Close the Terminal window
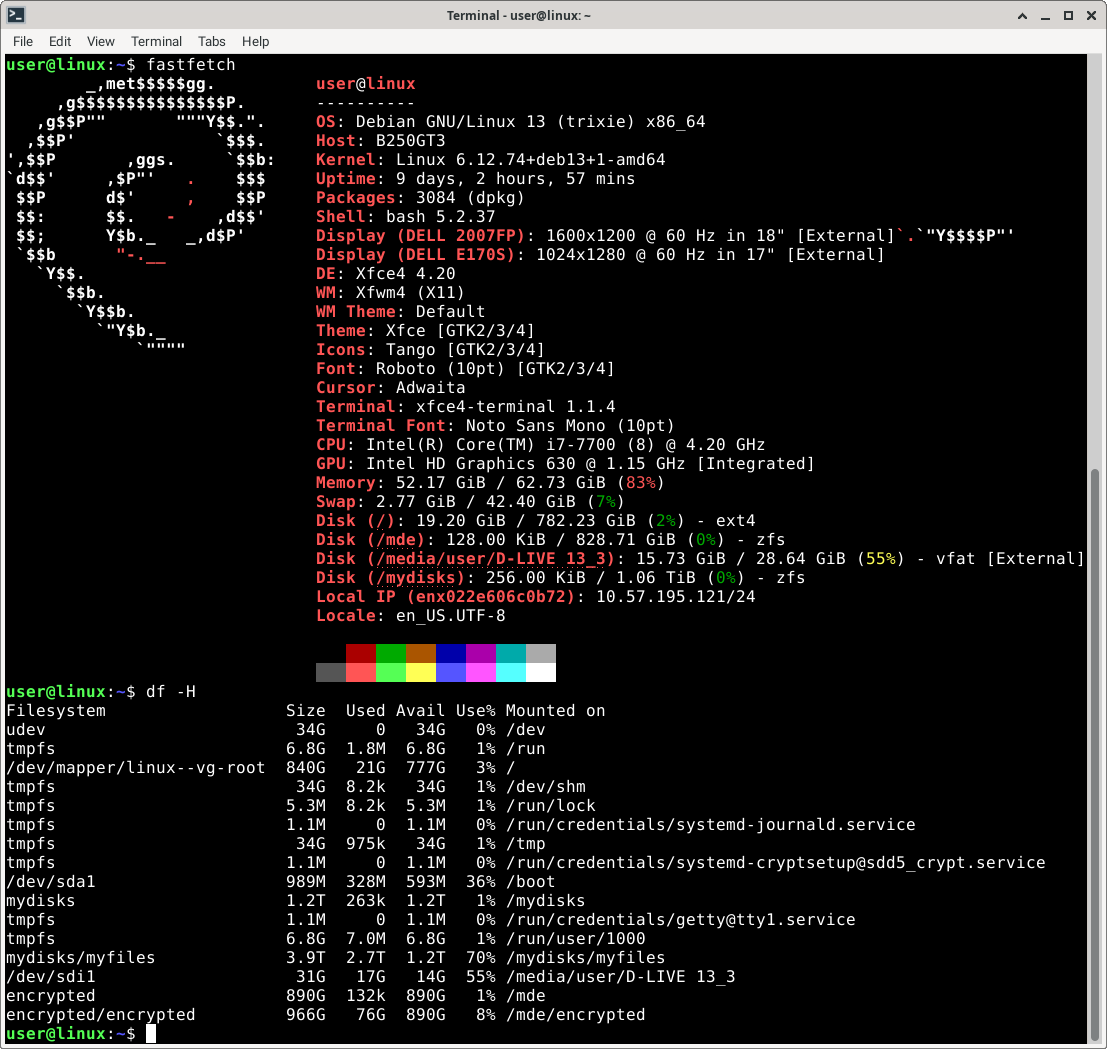Image resolution: width=1107 pixels, height=1049 pixels. [1091, 16]
